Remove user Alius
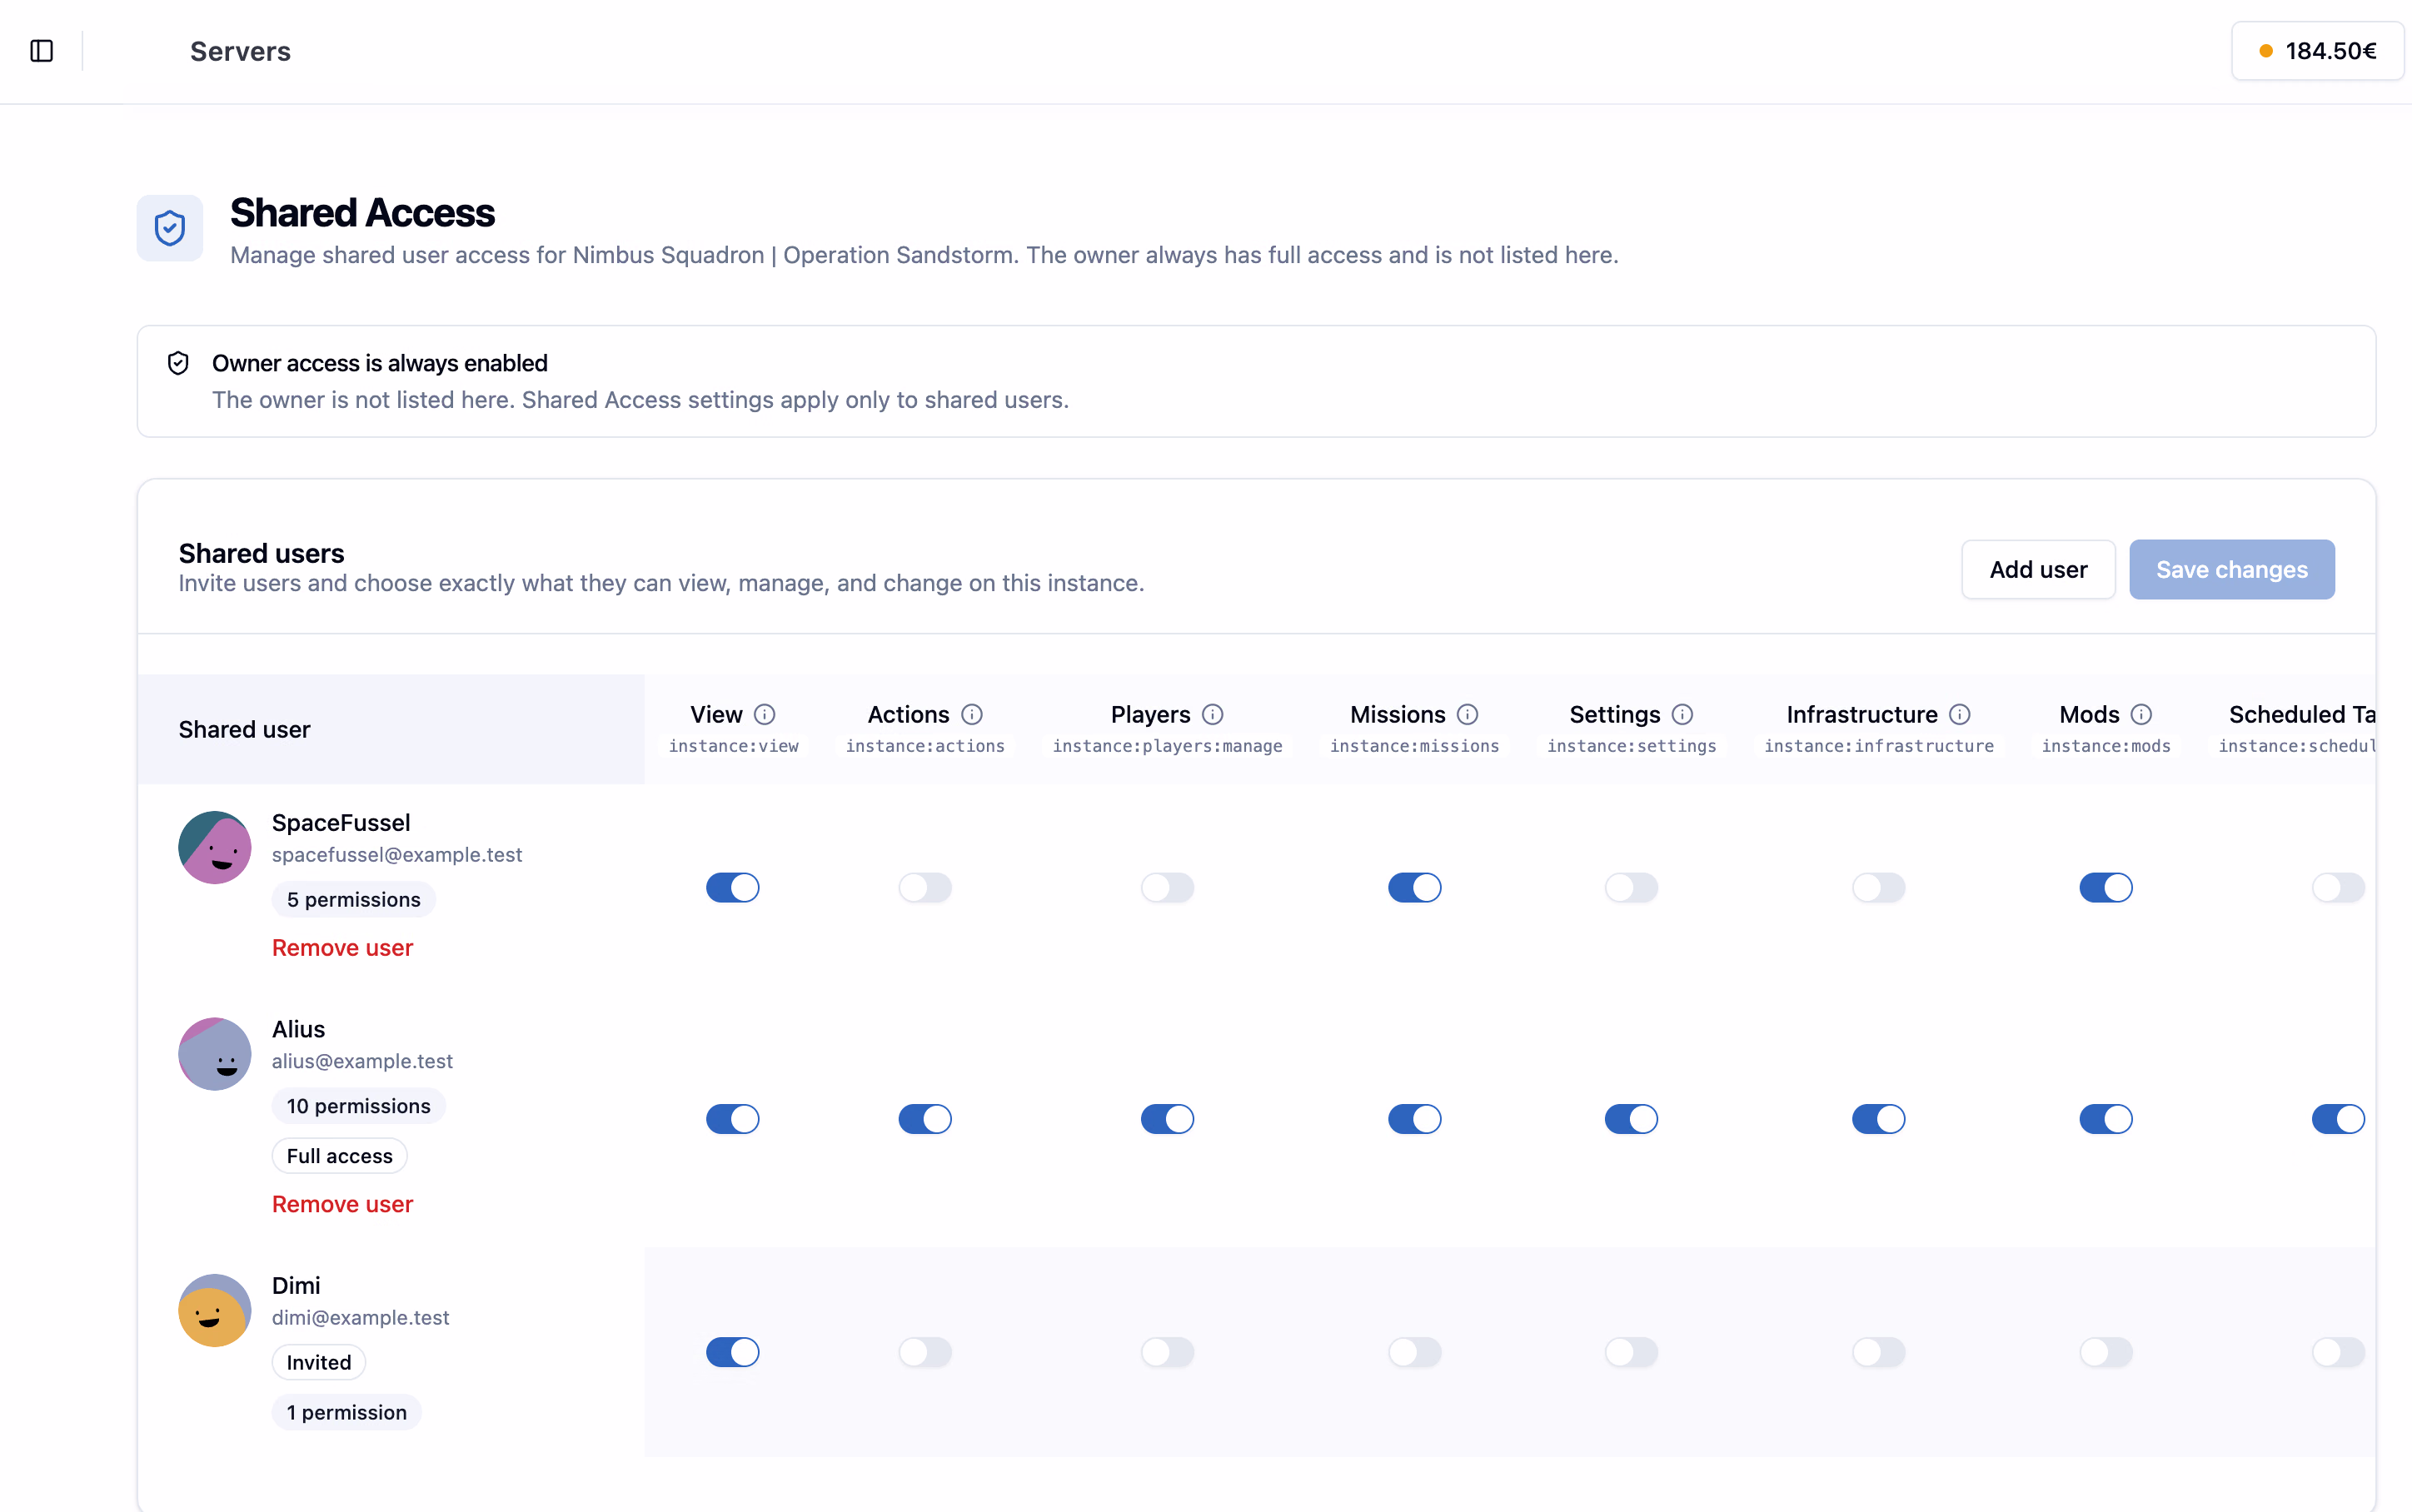Viewport: 2412px width, 1512px height. click(x=342, y=1204)
